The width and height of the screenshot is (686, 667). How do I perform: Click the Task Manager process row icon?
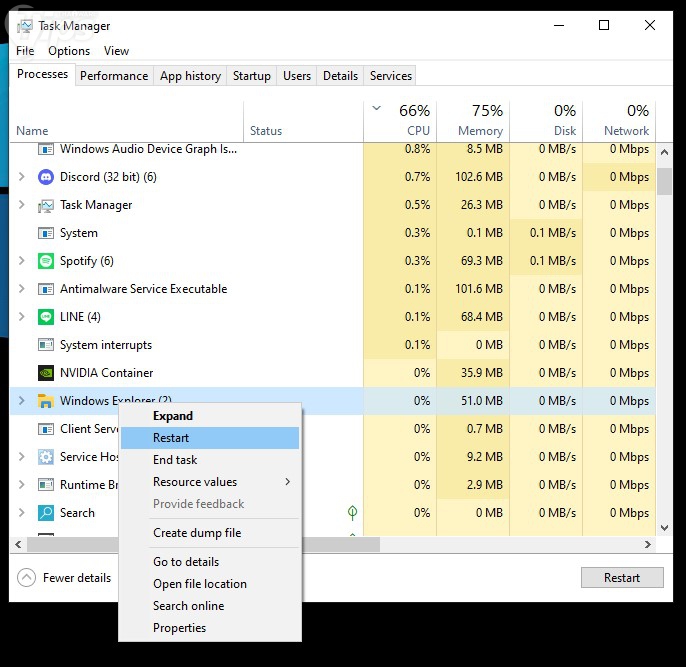coord(46,205)
